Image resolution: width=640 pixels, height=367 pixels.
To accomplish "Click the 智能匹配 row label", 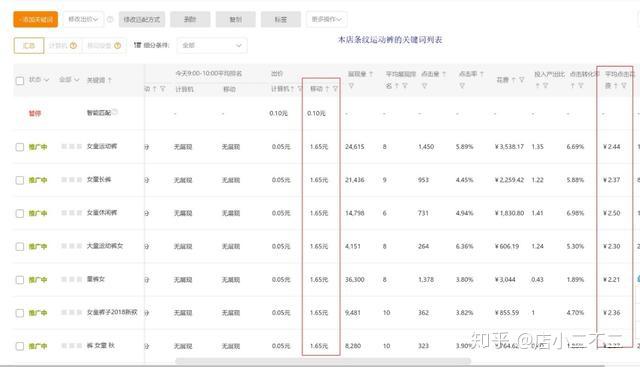I will [x=99, y=113].
